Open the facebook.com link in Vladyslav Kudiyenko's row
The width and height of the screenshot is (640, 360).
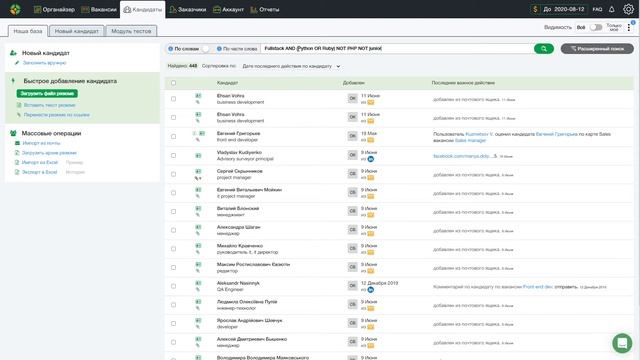click(465, 156)
